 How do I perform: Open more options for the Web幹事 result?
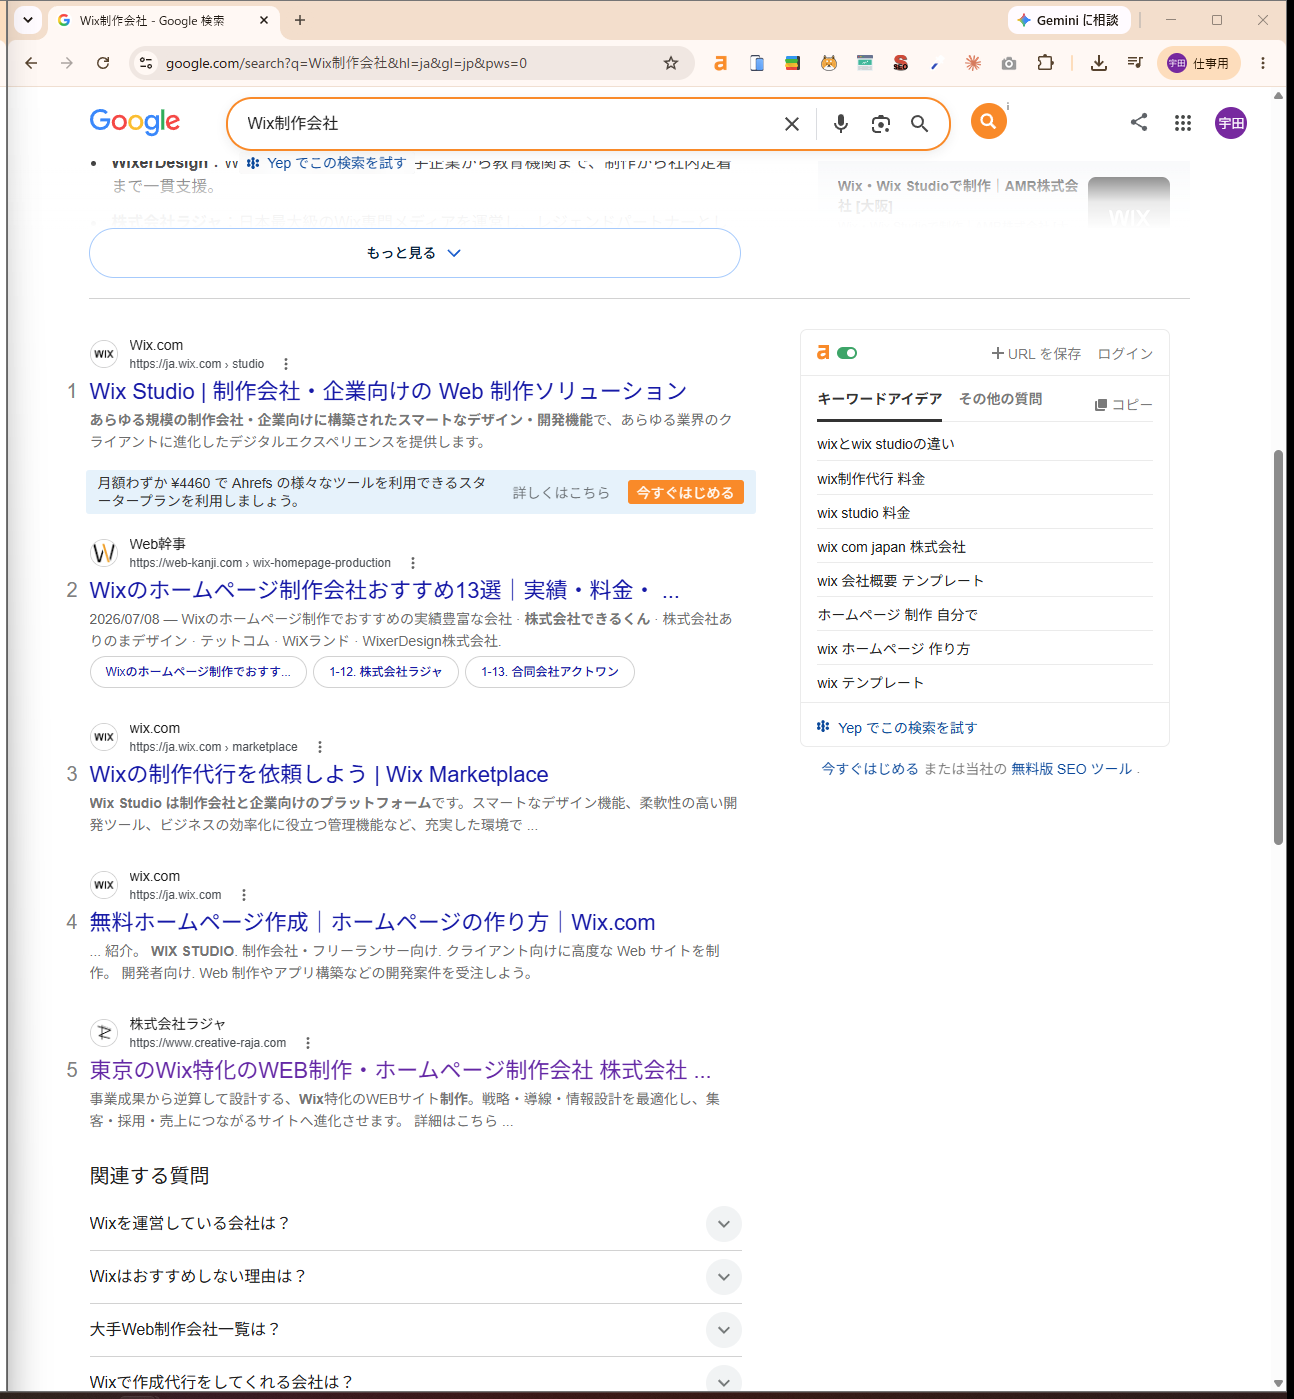pos(413,563)
